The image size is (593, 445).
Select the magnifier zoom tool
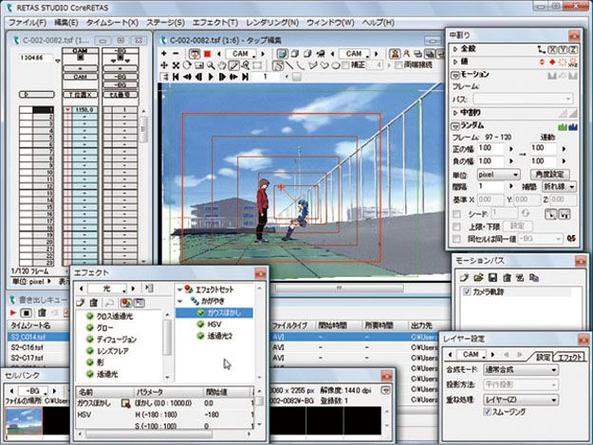click(x=211, y=65)
